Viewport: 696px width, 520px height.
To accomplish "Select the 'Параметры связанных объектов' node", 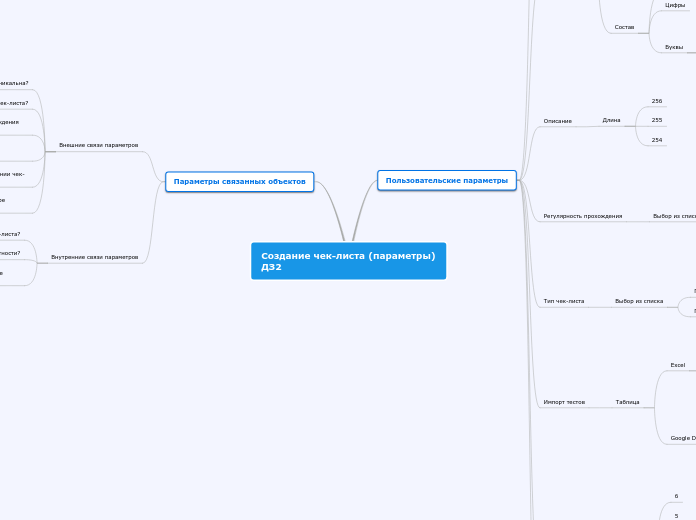I will coord(240,182).
